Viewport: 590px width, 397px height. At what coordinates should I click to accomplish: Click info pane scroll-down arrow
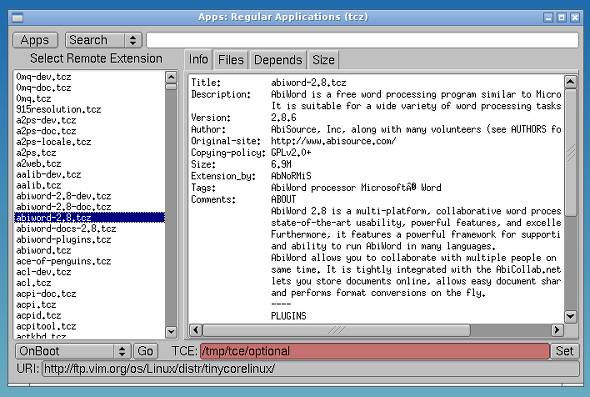coord(570,316)
